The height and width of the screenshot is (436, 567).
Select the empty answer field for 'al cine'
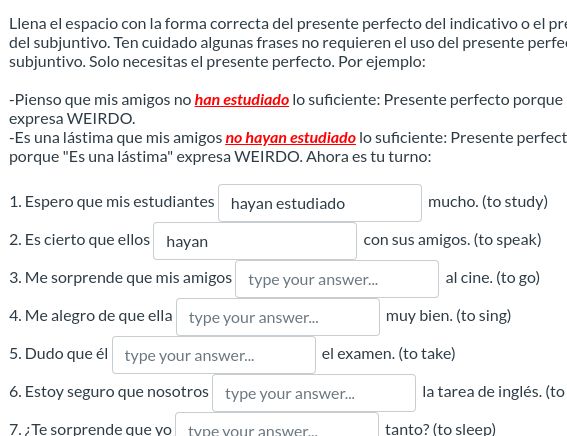[337, 279]
